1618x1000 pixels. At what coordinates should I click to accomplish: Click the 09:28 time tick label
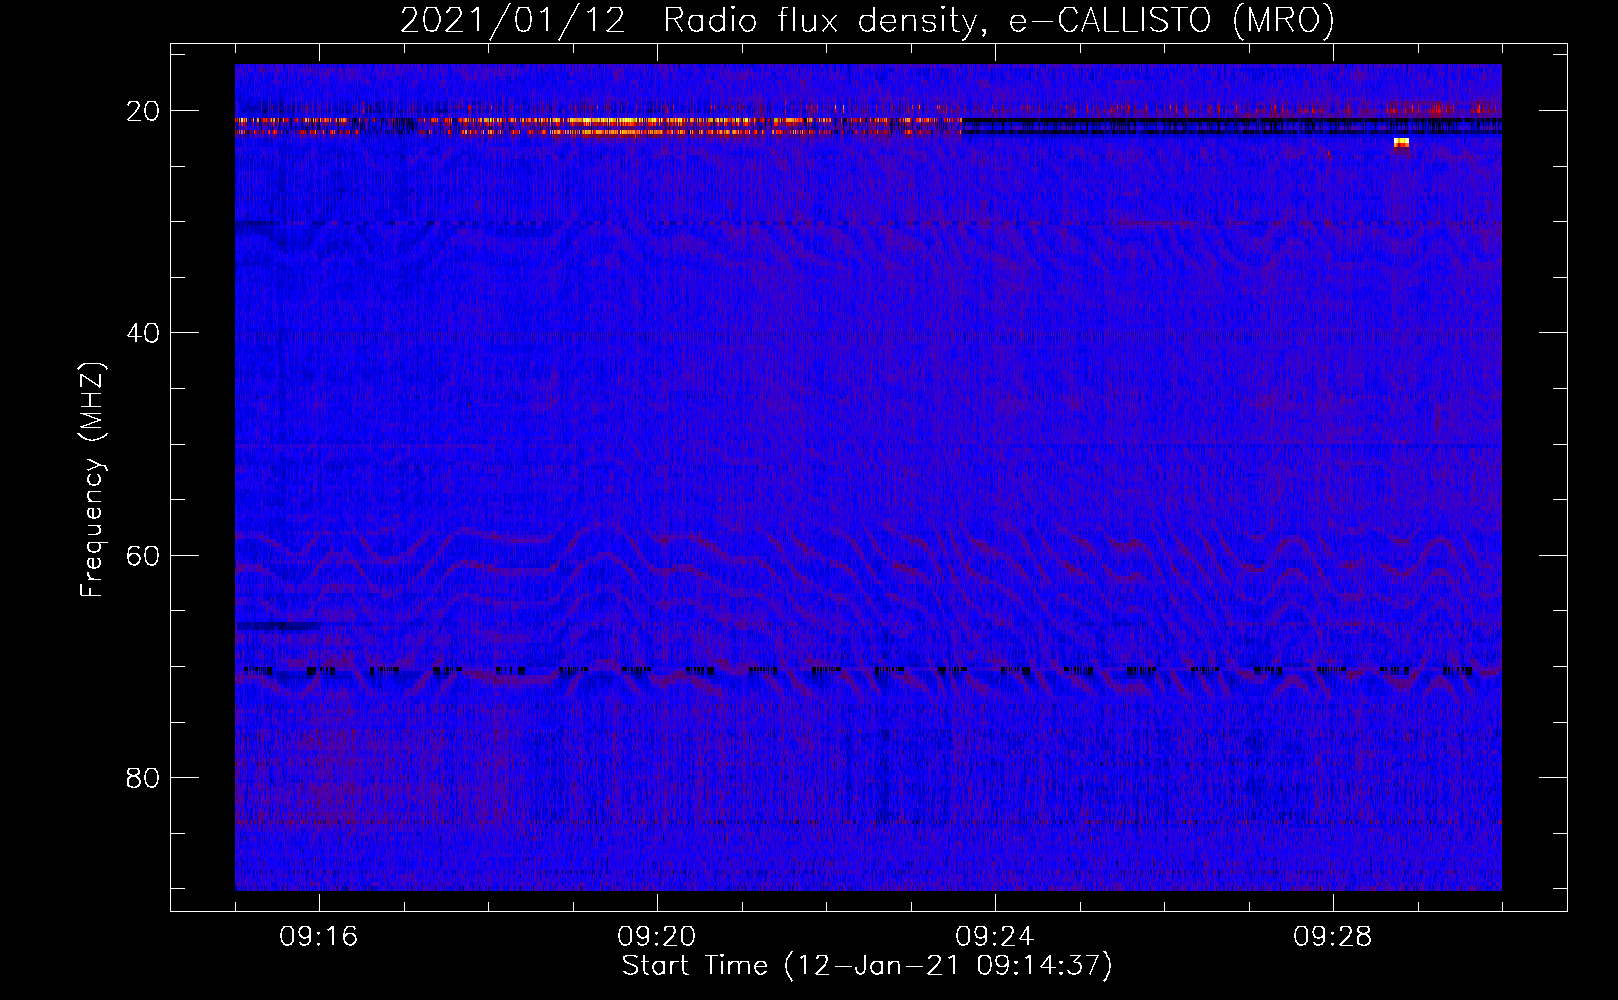coord(1333,937)
